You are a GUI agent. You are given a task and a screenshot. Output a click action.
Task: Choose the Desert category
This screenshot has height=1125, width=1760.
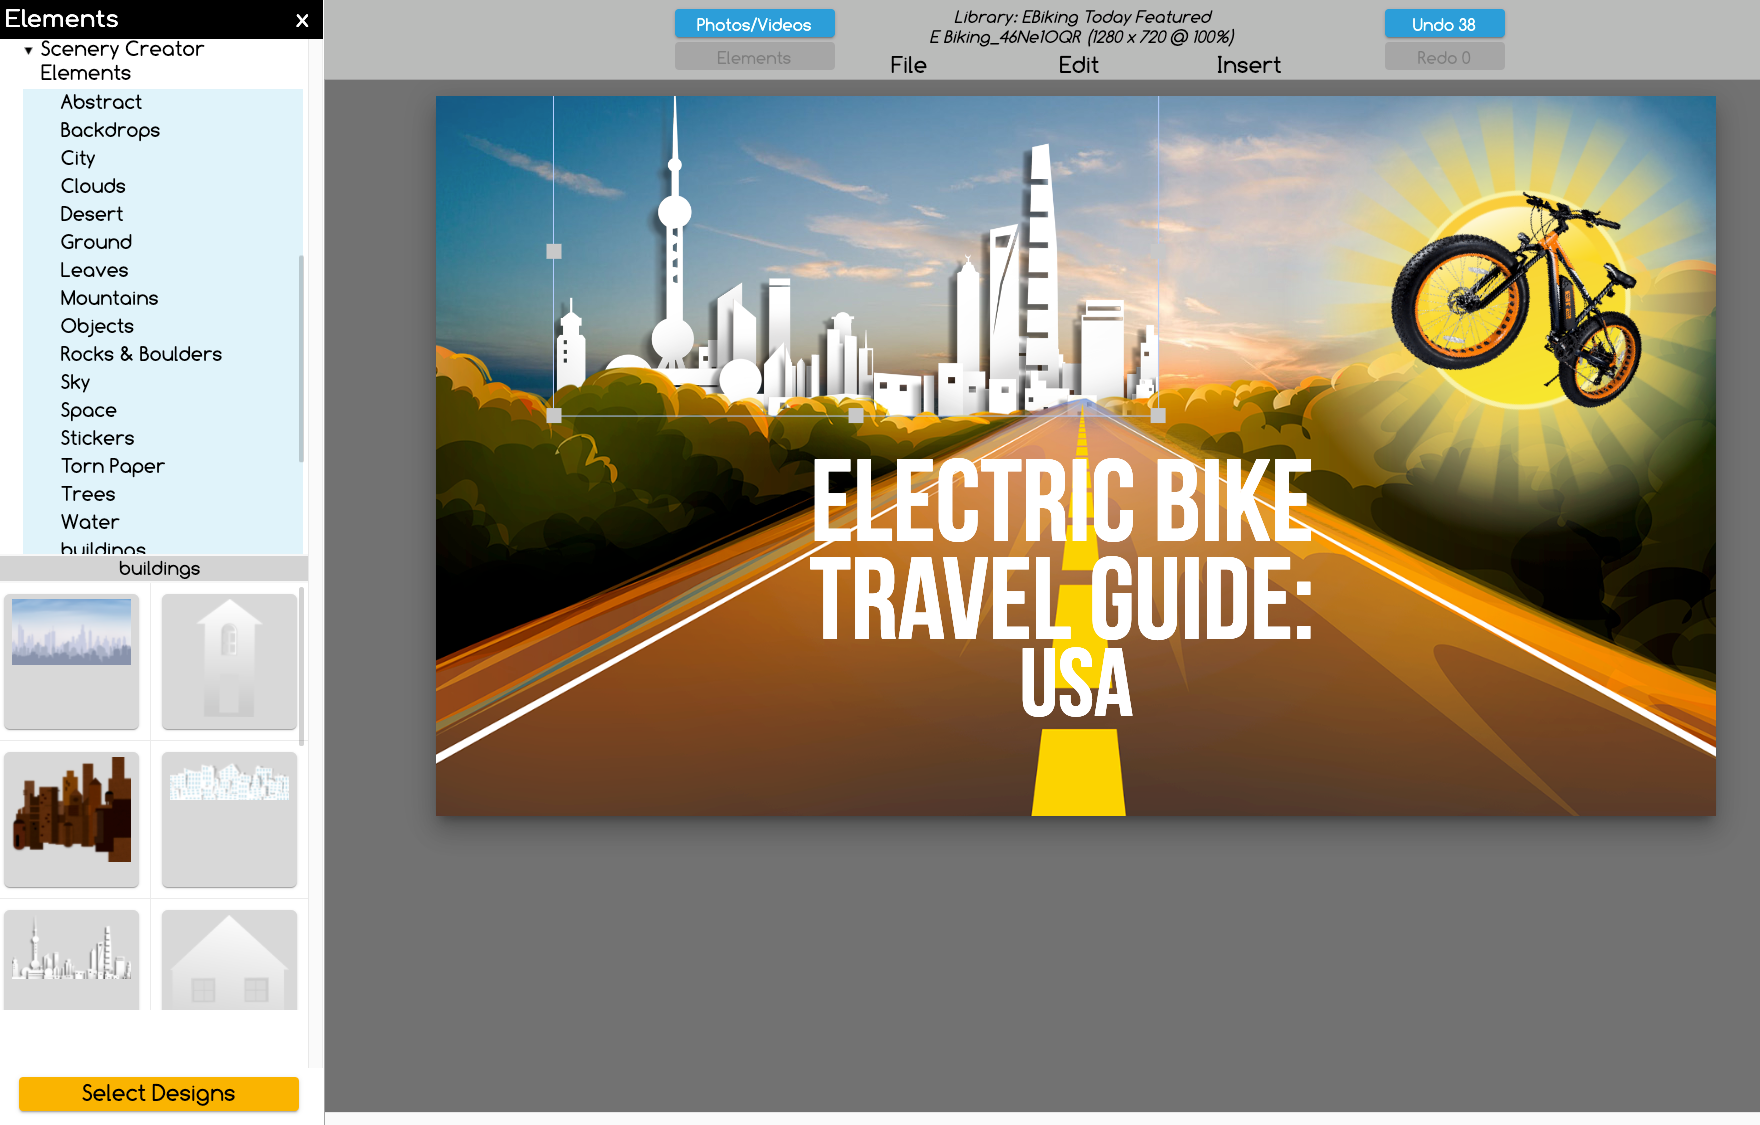click(x=92, y=214)
